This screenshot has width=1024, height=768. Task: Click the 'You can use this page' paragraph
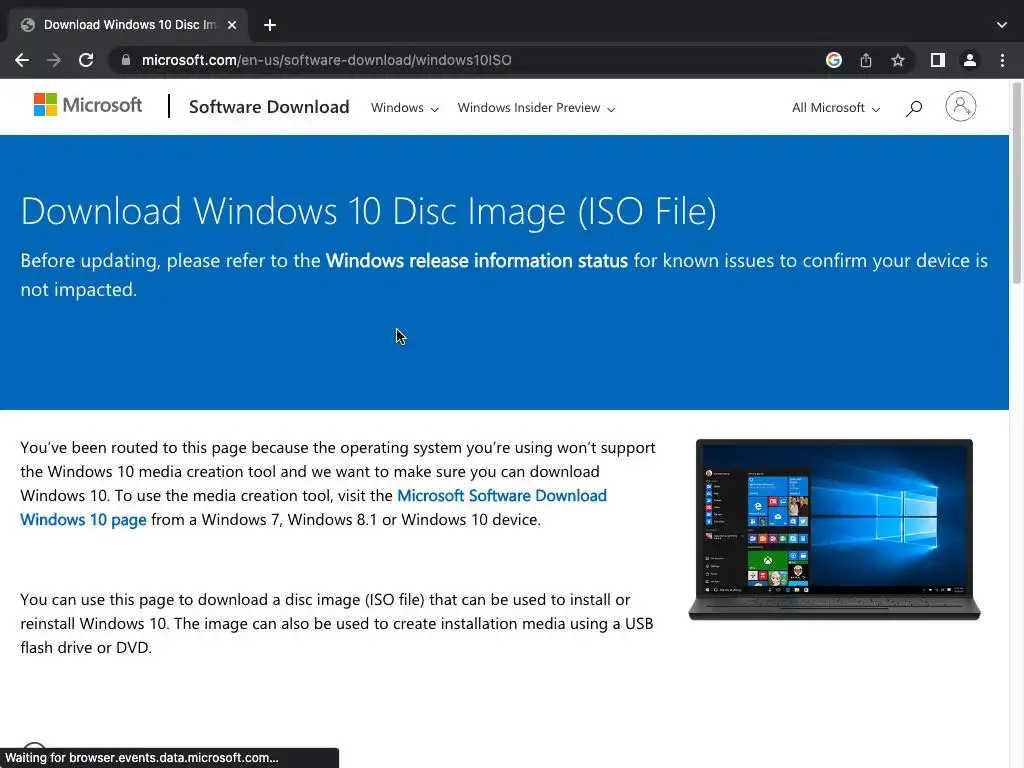tap(337, 624)
